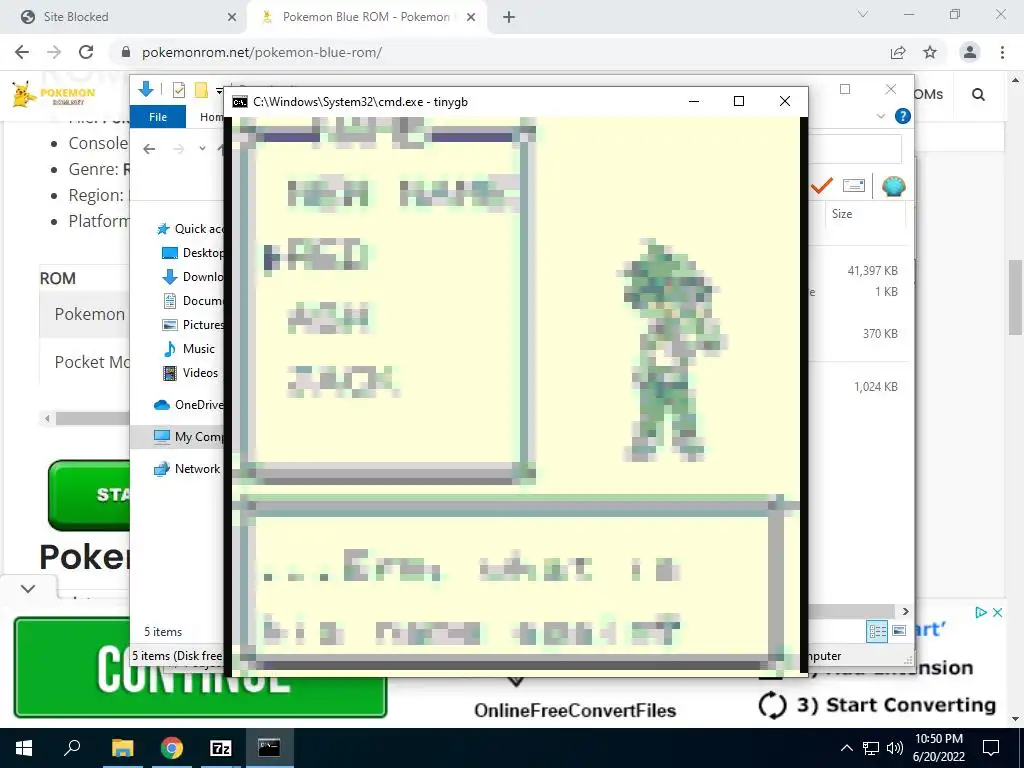This screenshot has width=1024, height=768.
Task: Maximize the tinygb cmd window
Action: [x=739, y=101]
